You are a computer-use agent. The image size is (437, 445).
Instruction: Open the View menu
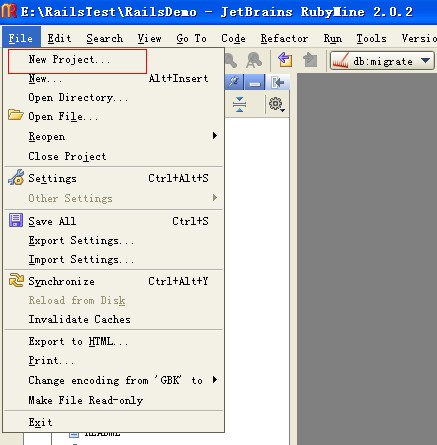tap(149, 38)
